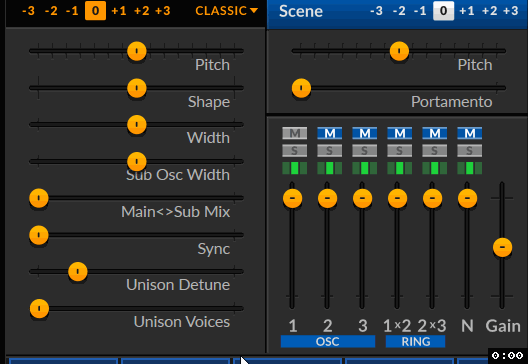This screenshot has height=364, width=528.
Task: Select oscillator octave +1
Action: 119,11
